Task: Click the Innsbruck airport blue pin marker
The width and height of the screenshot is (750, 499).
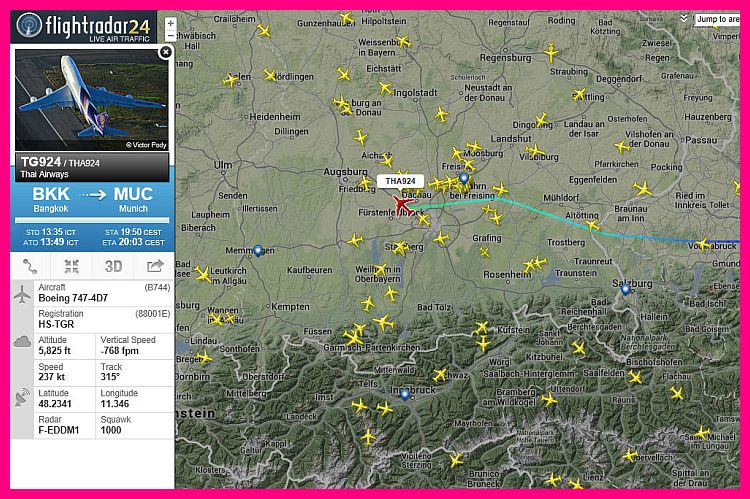Action: click(x=405, y=395)
